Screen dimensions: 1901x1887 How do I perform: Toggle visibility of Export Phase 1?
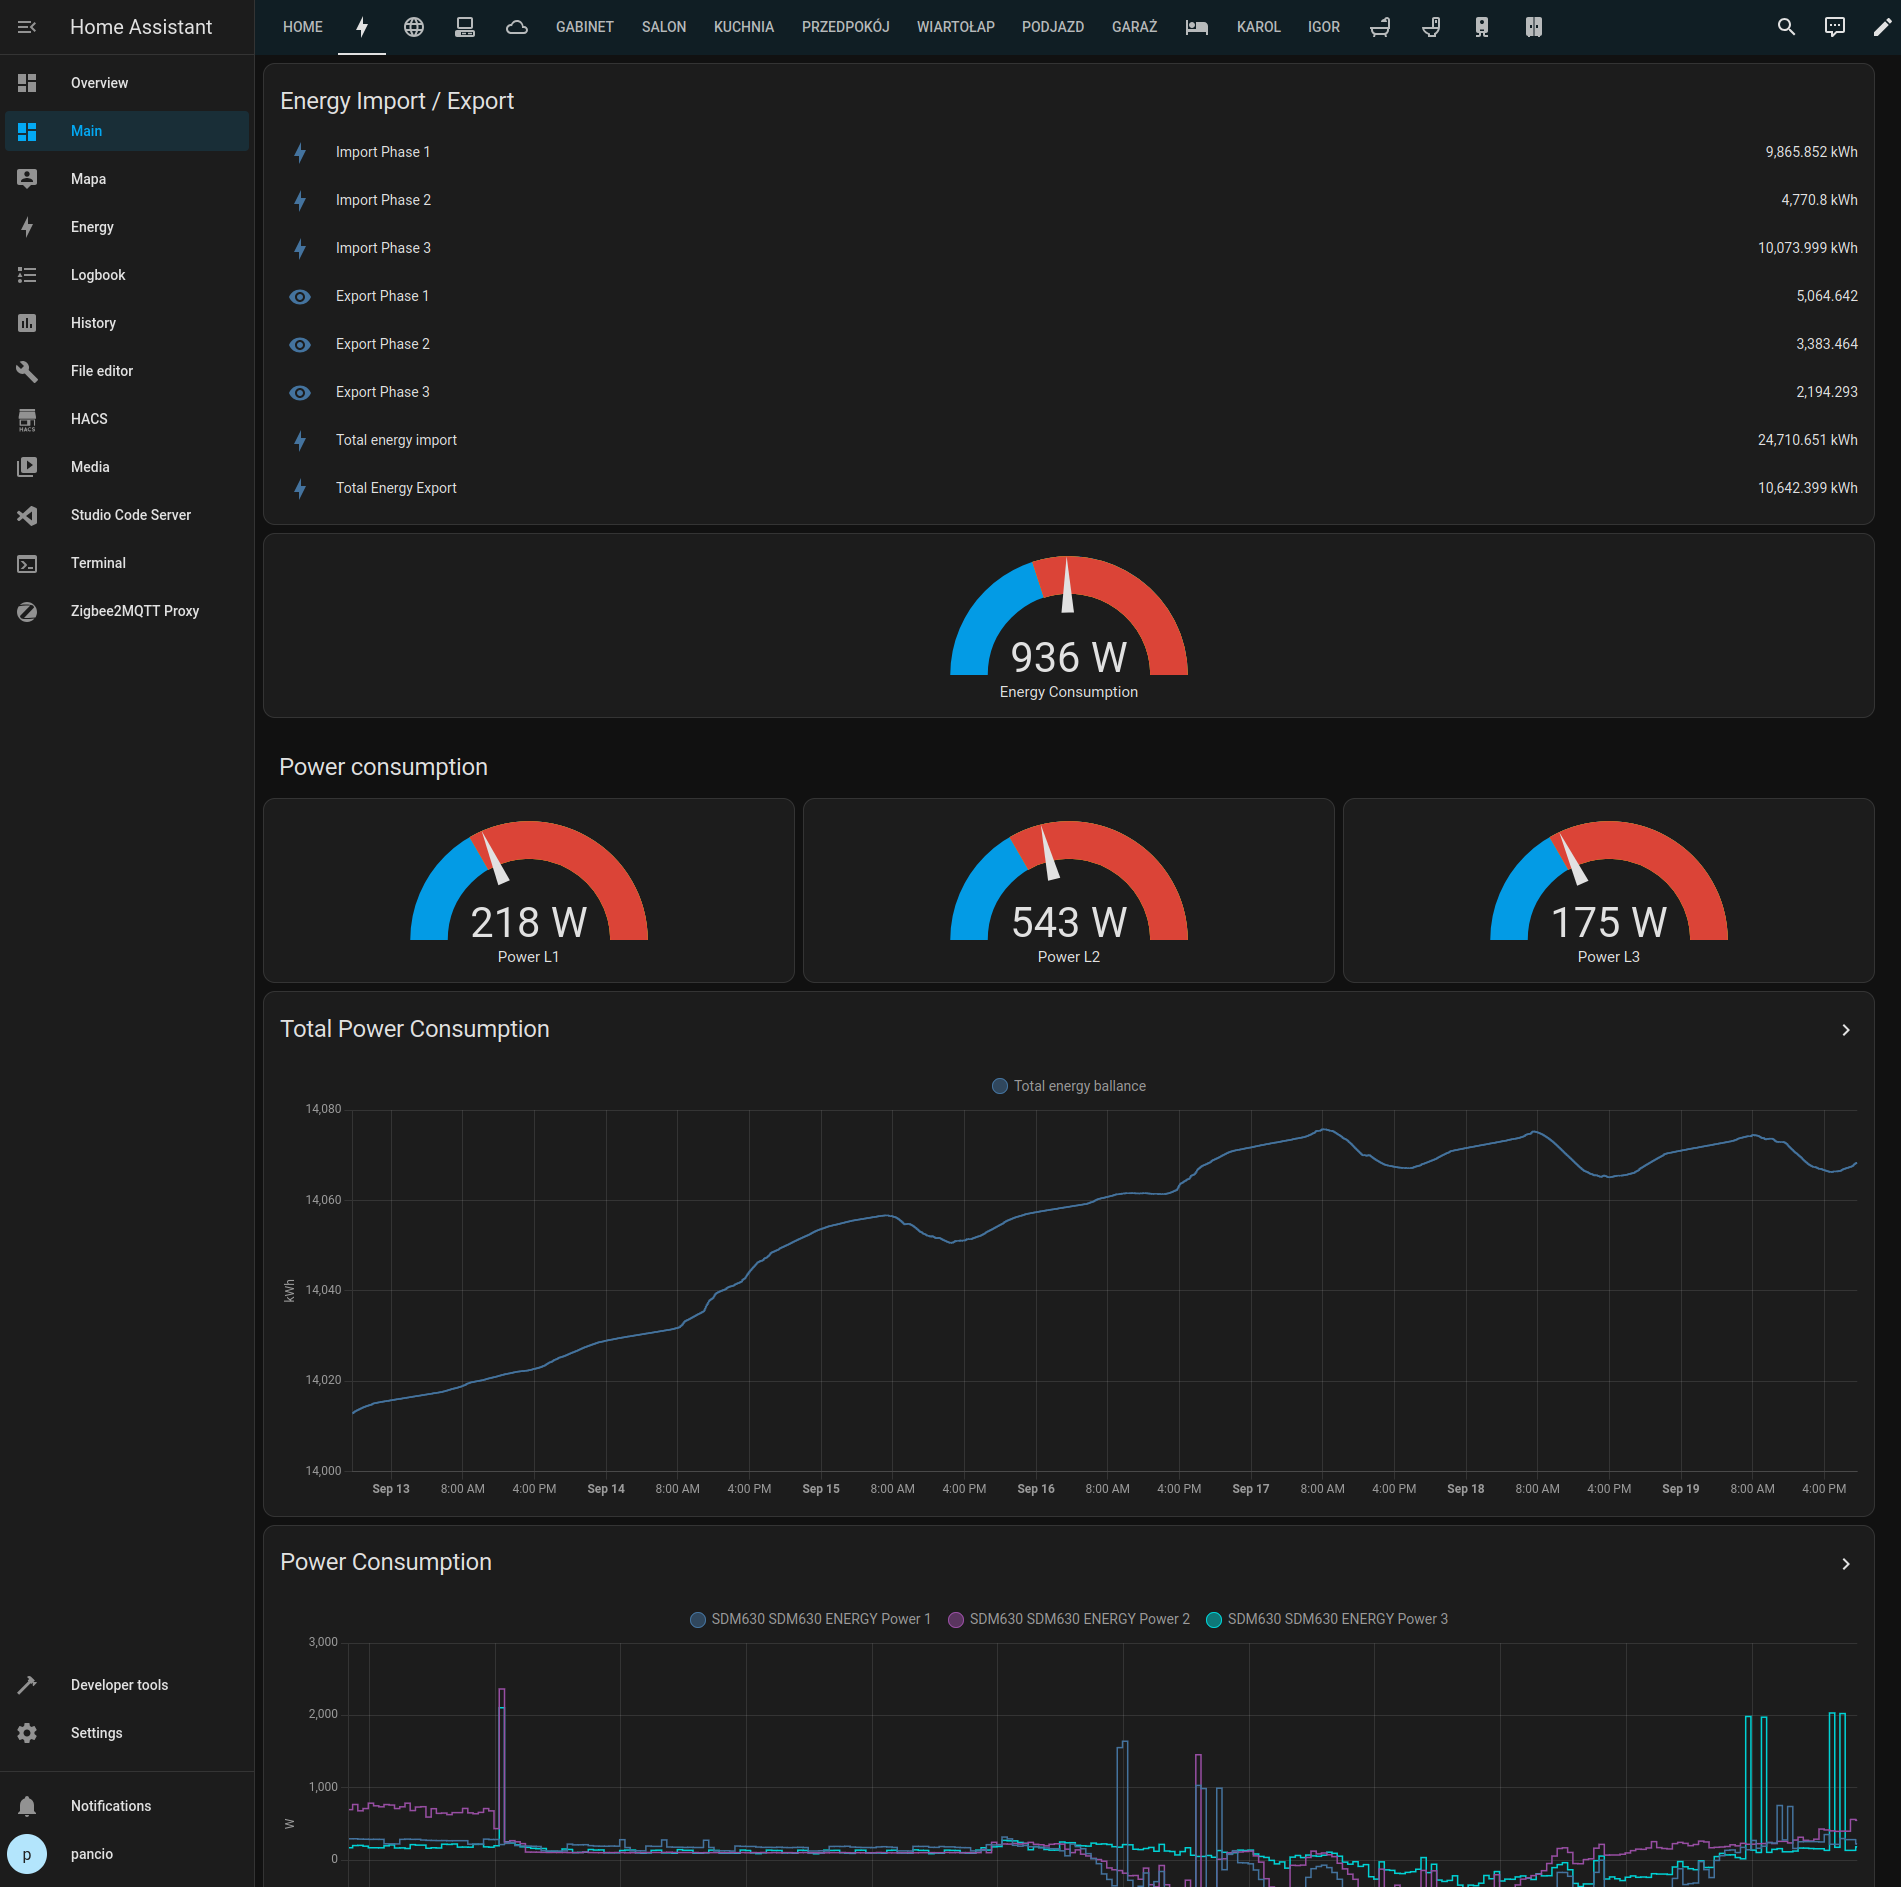tap(300, 296)
